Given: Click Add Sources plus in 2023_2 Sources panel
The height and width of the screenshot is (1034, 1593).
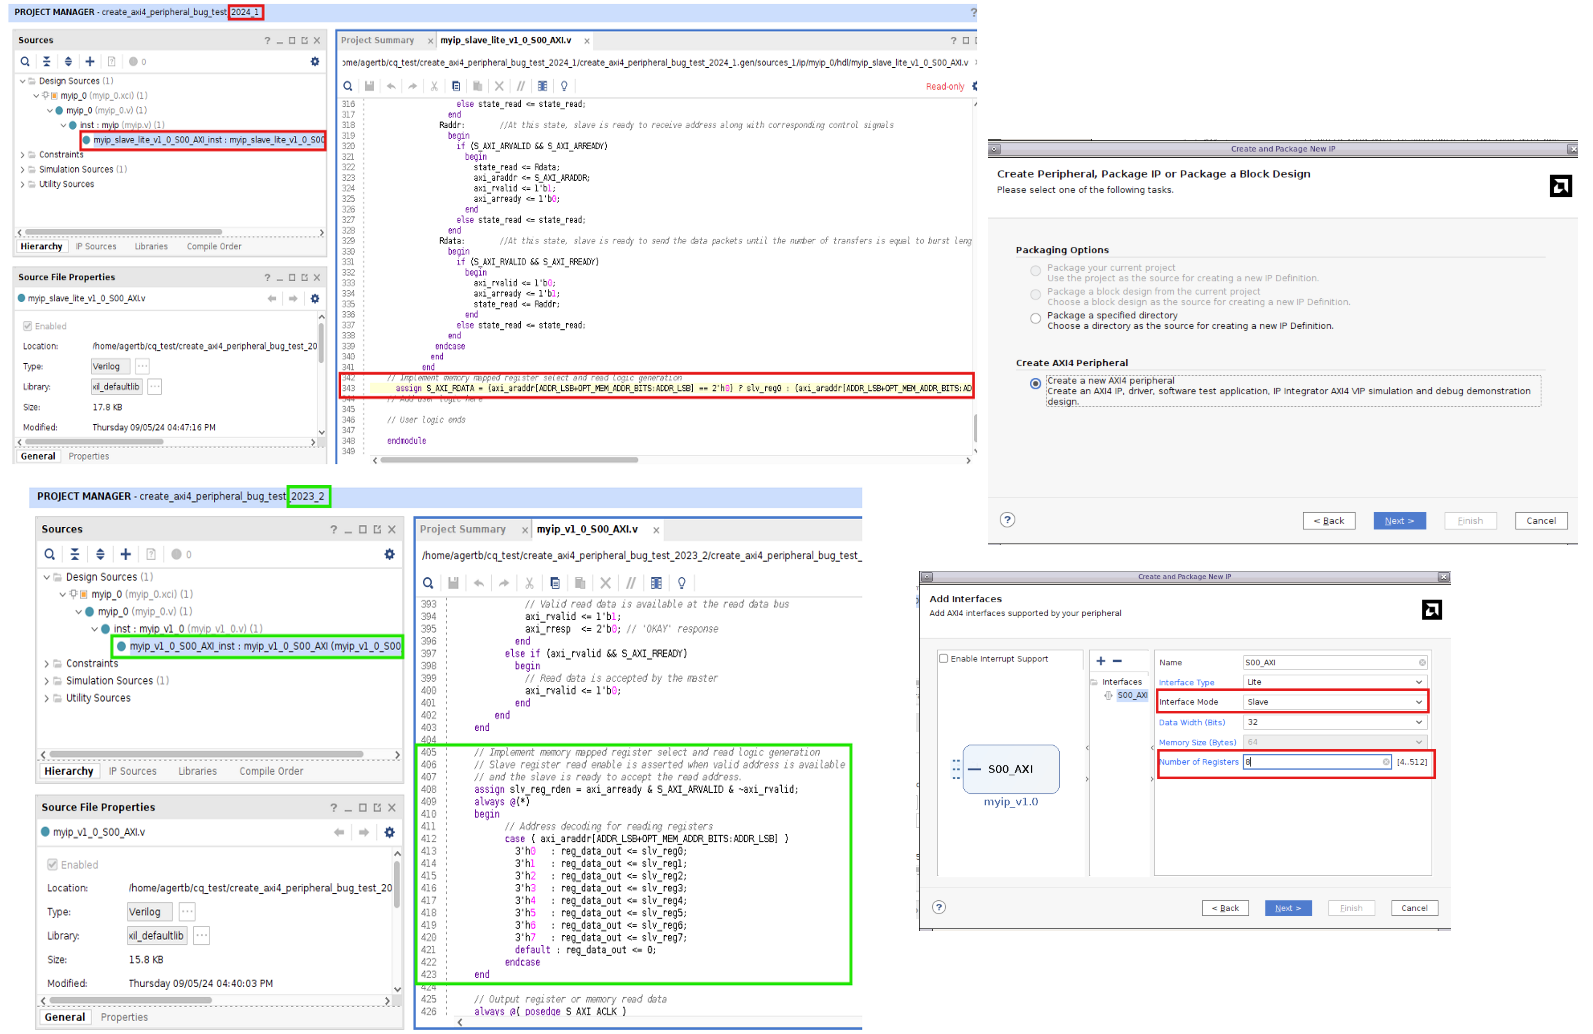Looking at the screenshot, I should (x=126, y=554).
